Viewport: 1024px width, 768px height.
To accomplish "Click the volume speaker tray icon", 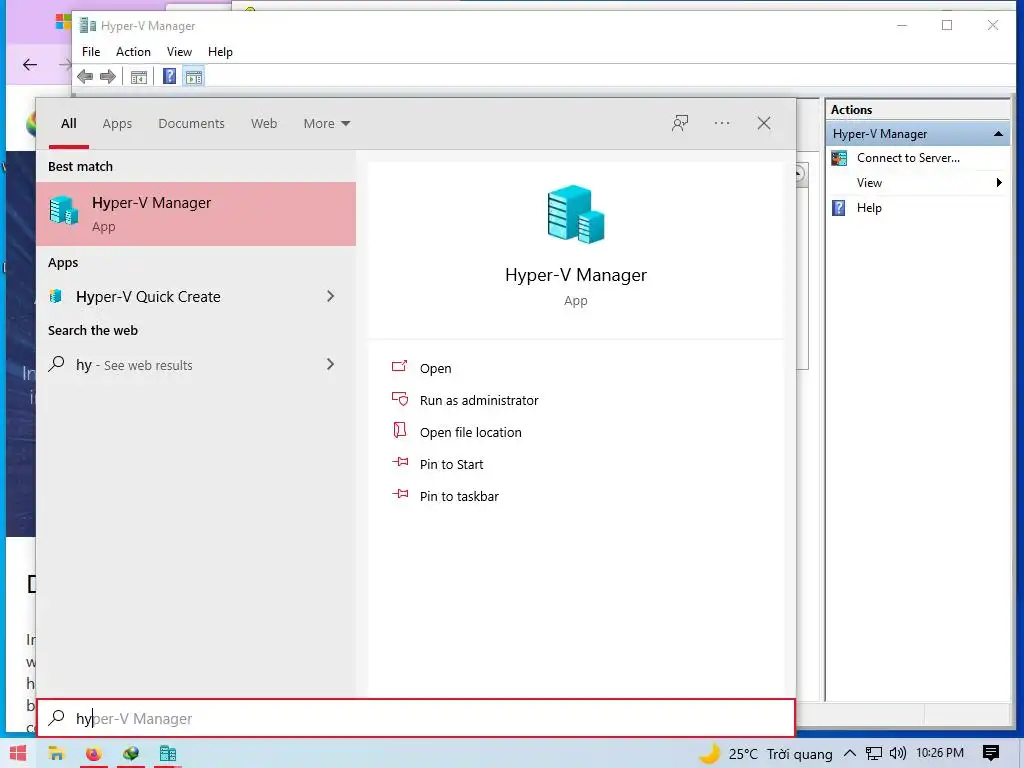I will tap(897, 754).
